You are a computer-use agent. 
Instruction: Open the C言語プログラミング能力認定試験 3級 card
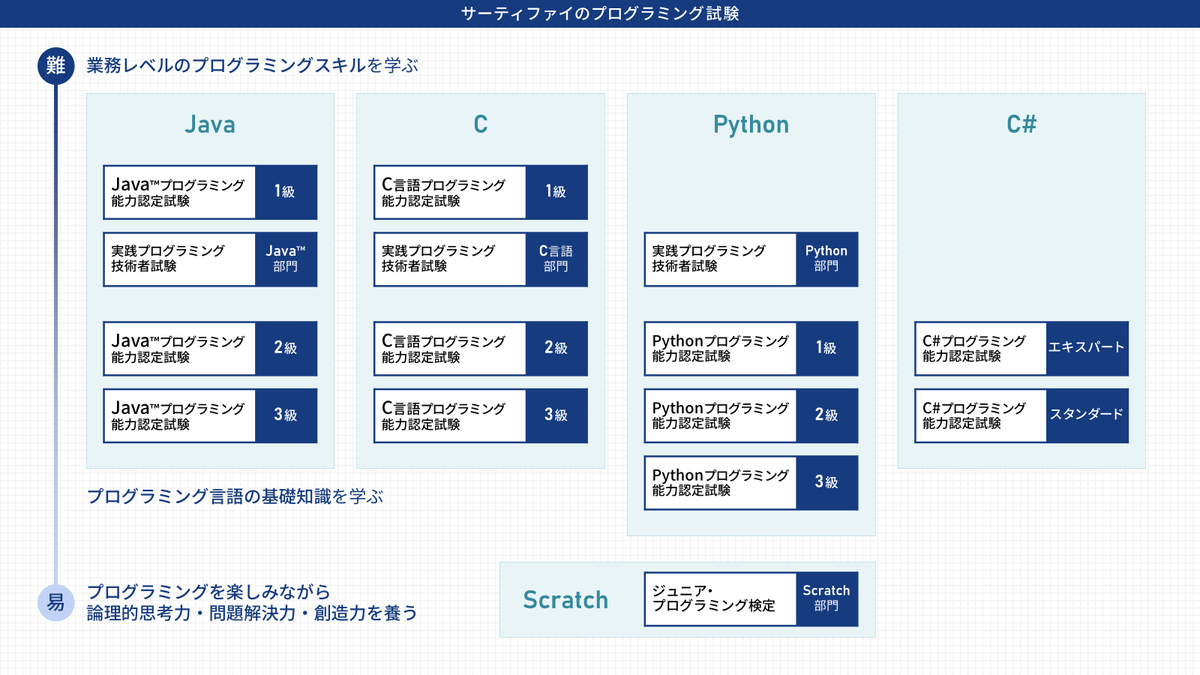click(481, 415)
